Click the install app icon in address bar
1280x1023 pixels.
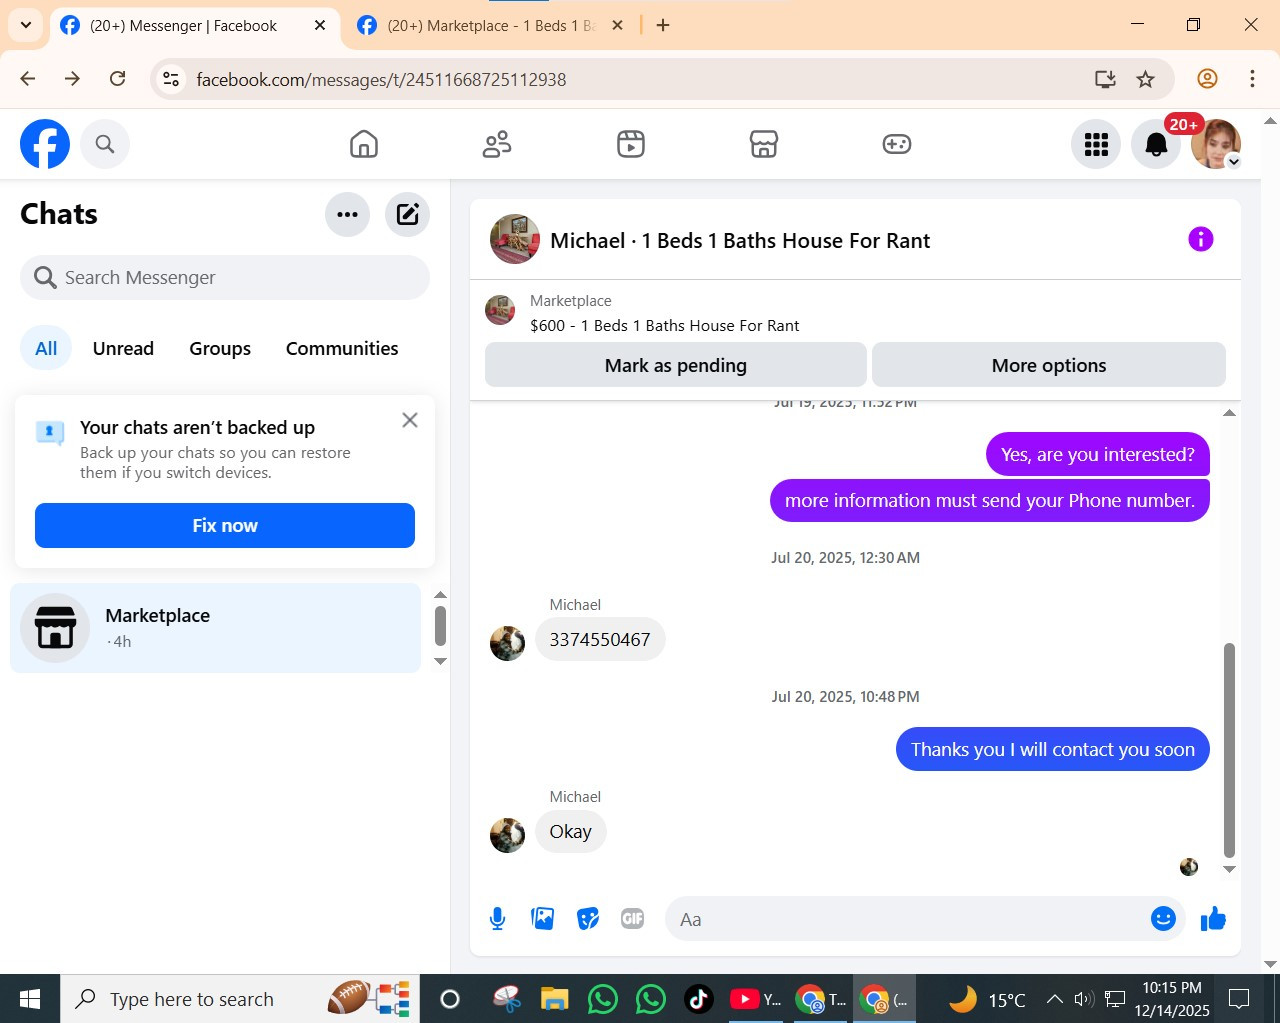(1105, 79)
